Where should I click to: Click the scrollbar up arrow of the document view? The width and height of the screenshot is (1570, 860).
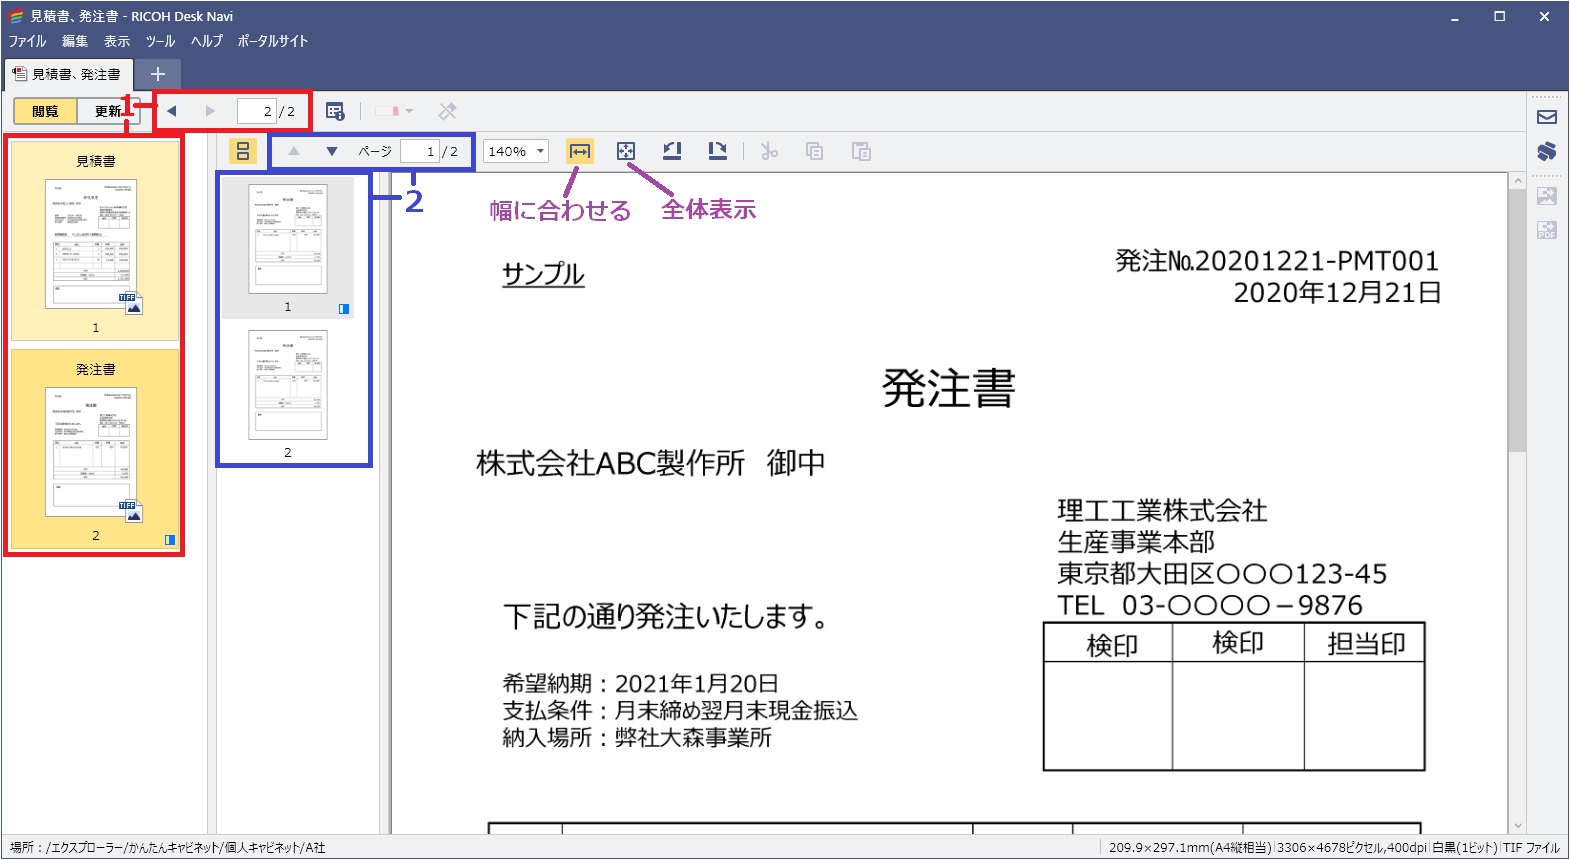[1517, 181]
